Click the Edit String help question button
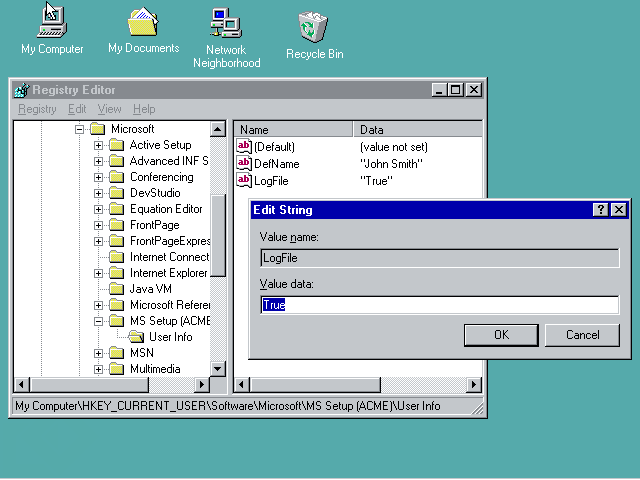 tap(600, 210)
